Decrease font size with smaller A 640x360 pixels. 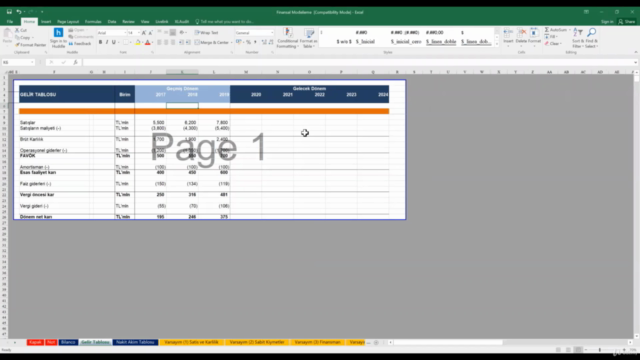150,33
